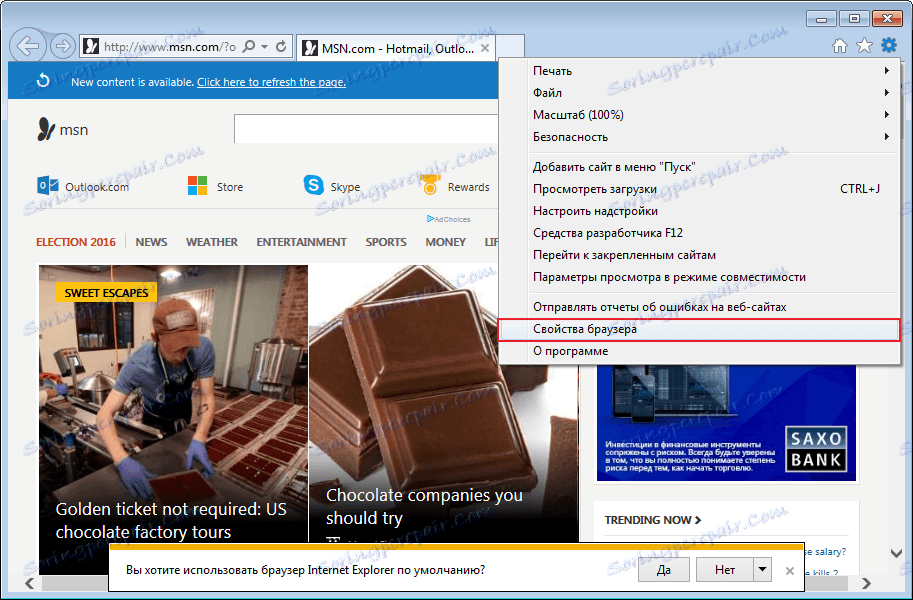Image resolution: width=913 pixels, height=600 pixels.
Task: Click the Saxo Bank advertisement
Action: 726,423
